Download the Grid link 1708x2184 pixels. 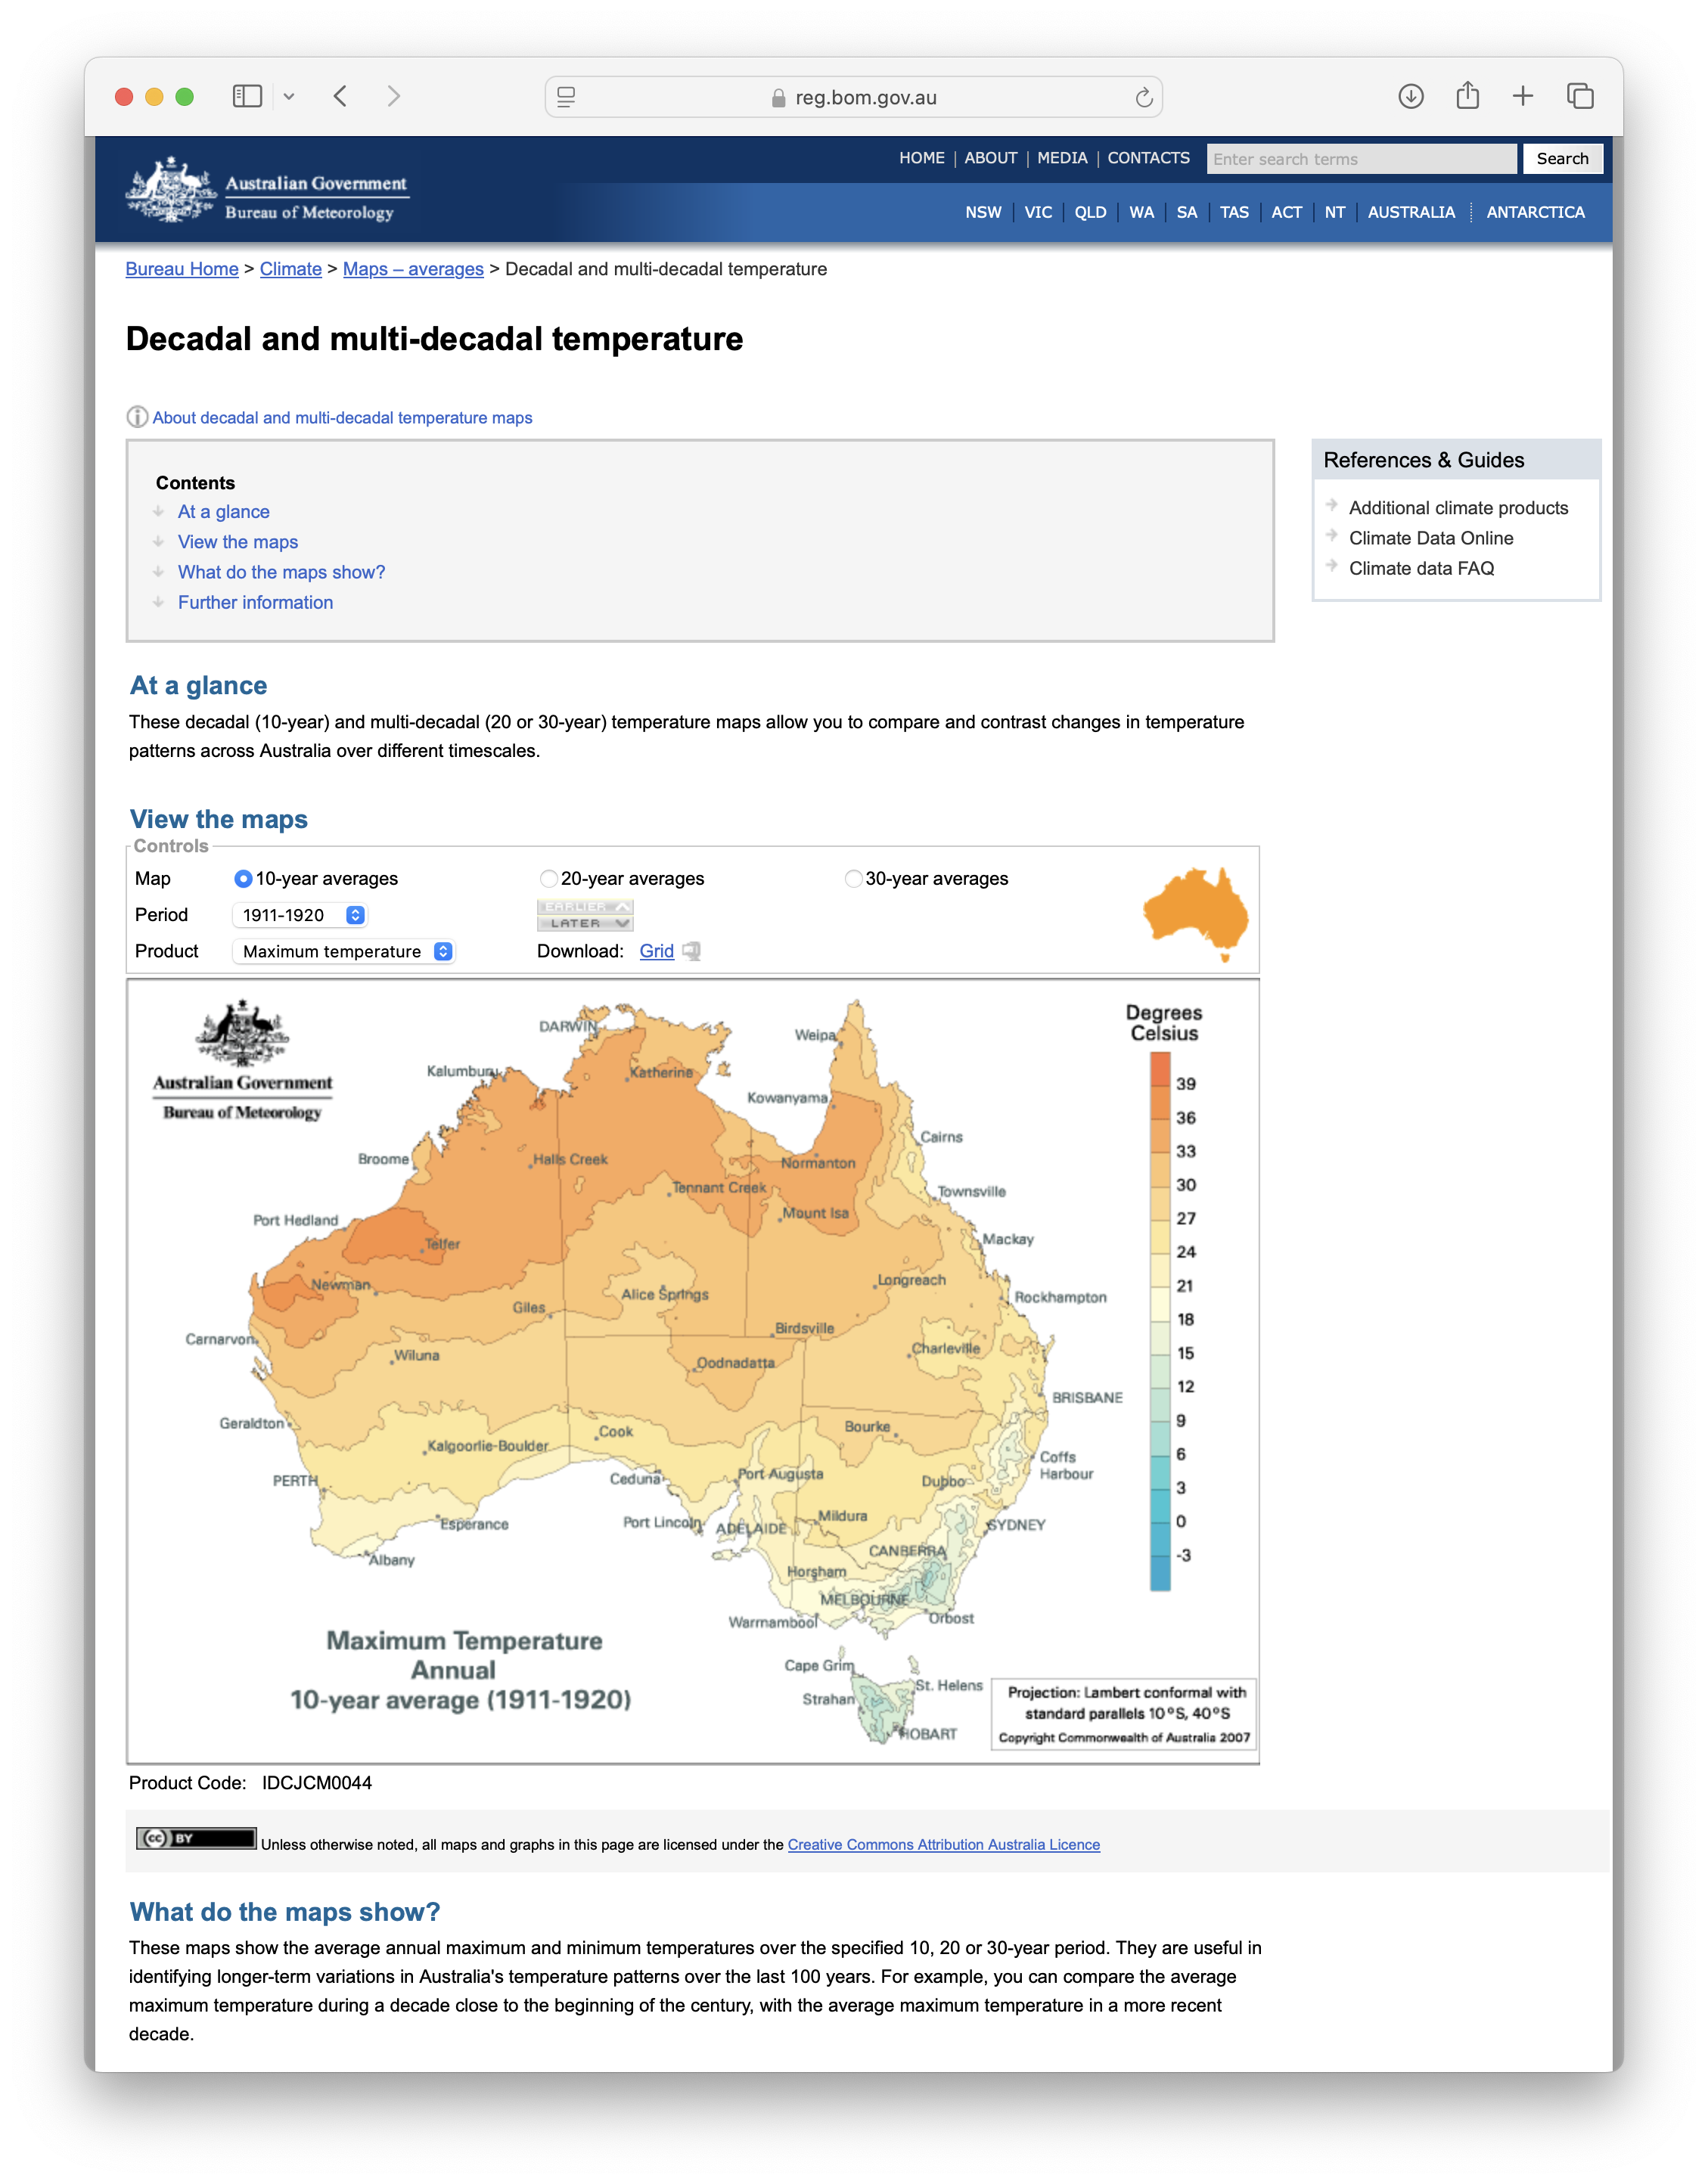[656, 951]
